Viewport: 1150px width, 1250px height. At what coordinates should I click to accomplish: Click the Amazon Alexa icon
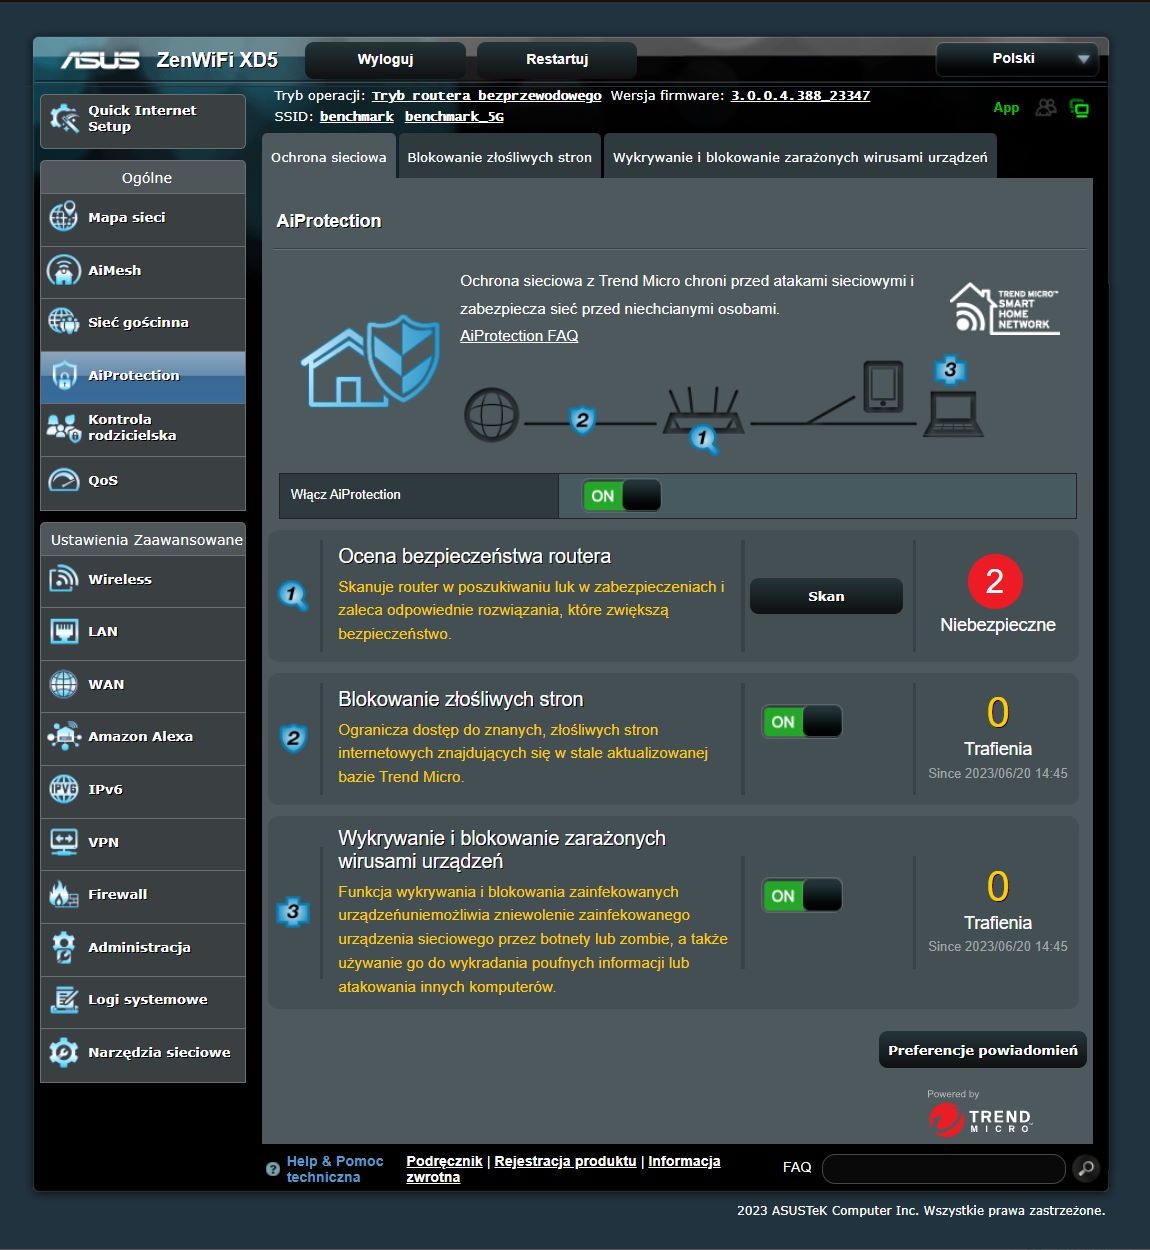point(64,737)
